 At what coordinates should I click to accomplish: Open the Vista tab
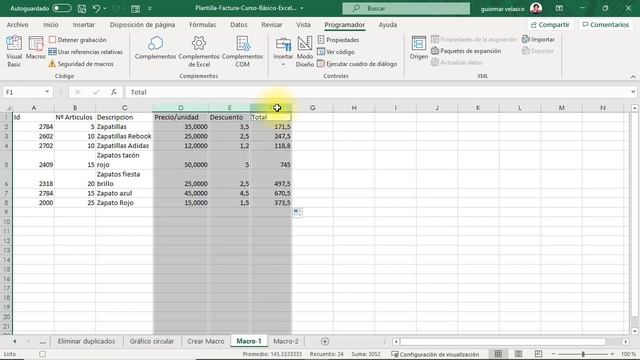click(303, 24)
